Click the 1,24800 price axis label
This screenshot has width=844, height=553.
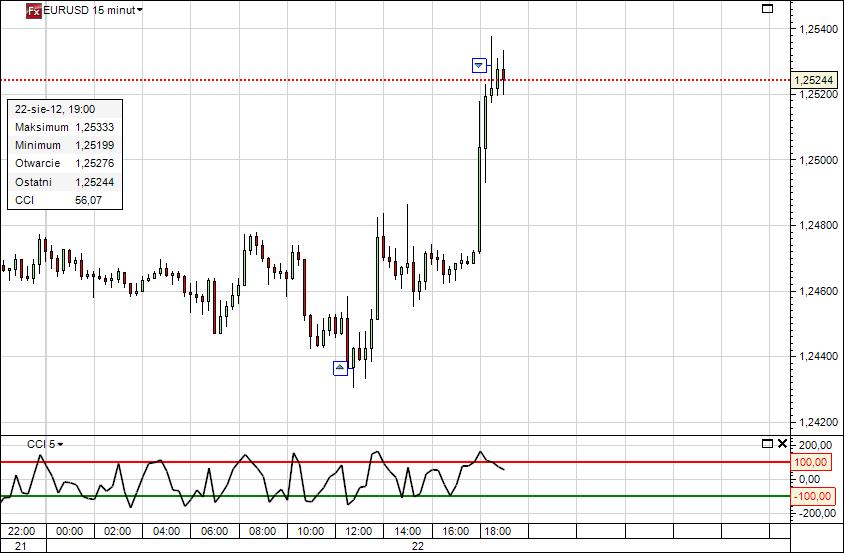[x=819, y=225]
